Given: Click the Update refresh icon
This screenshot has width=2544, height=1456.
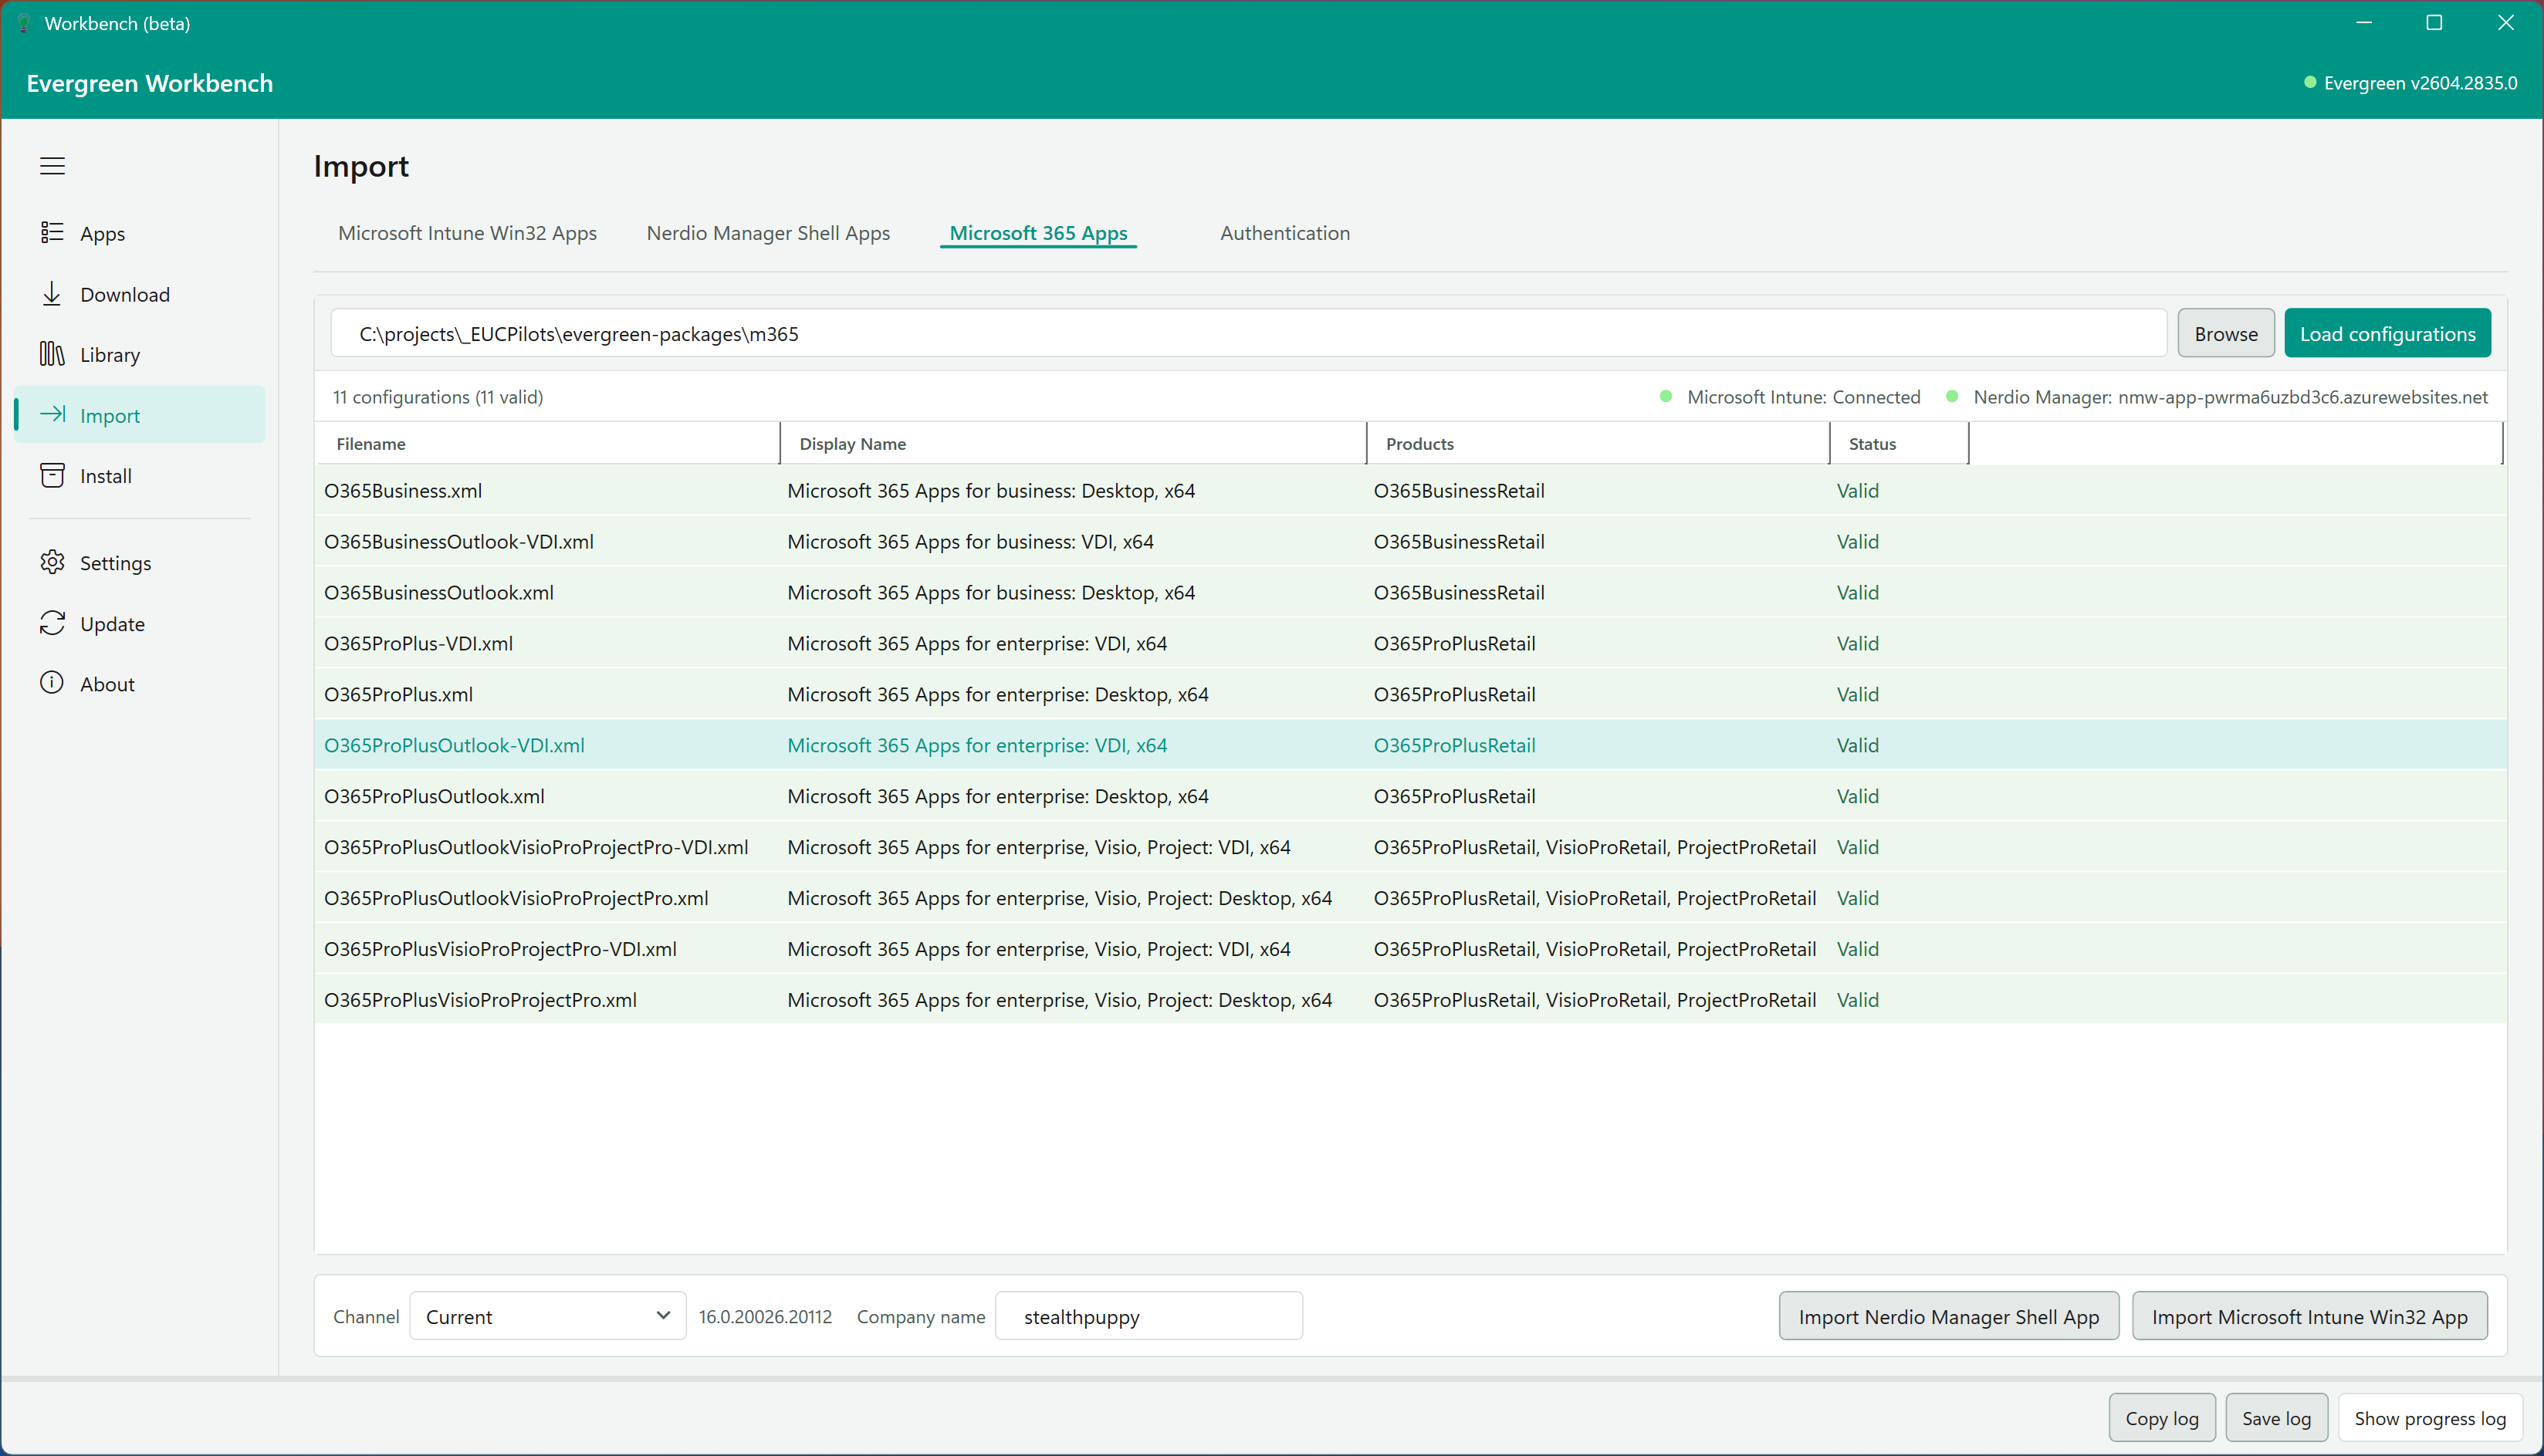Looking at the screenshot, I should pyautogui.click(x=52, y=624).
